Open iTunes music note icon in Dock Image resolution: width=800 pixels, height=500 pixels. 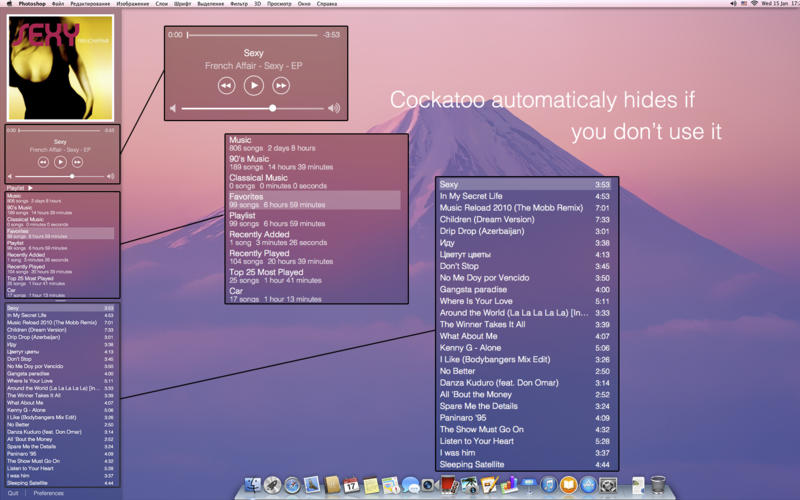click(549, 485)
